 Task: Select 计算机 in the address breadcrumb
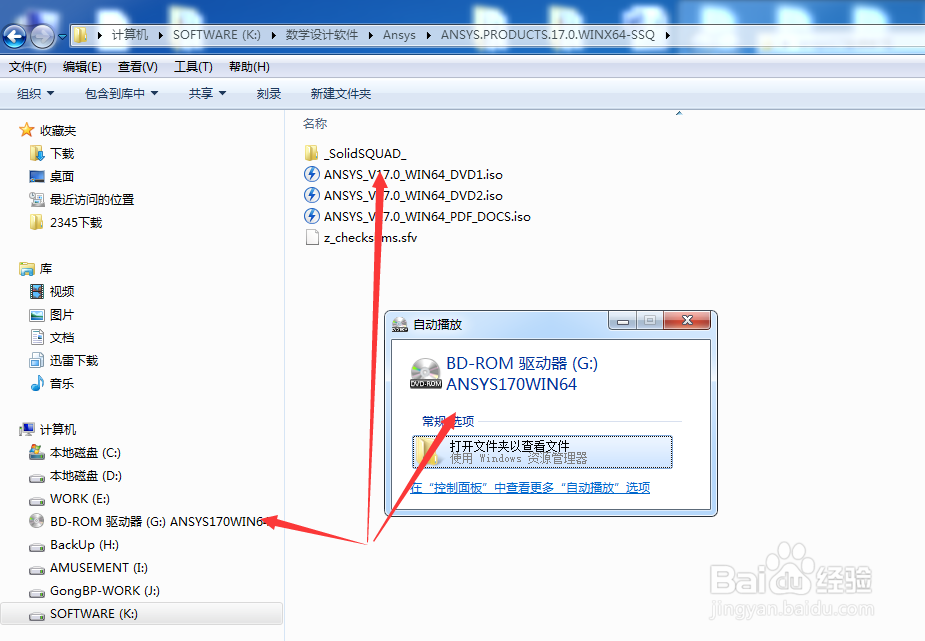coord(130,35)
